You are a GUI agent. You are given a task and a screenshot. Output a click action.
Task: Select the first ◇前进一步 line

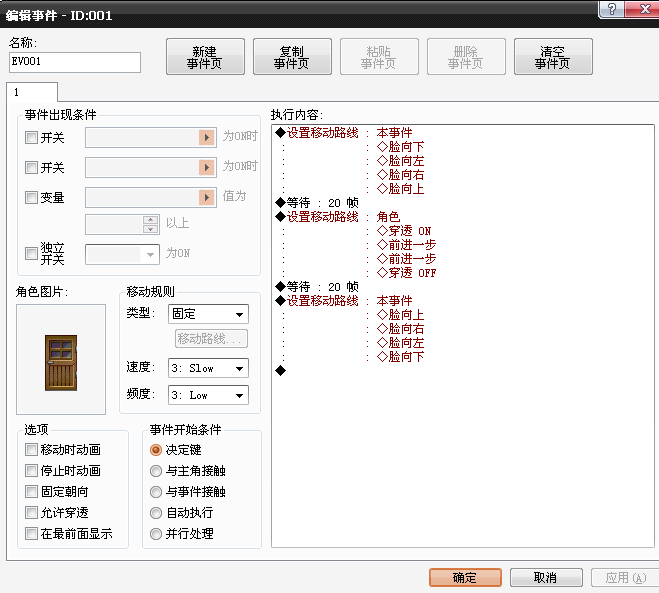tap(406, 245)
